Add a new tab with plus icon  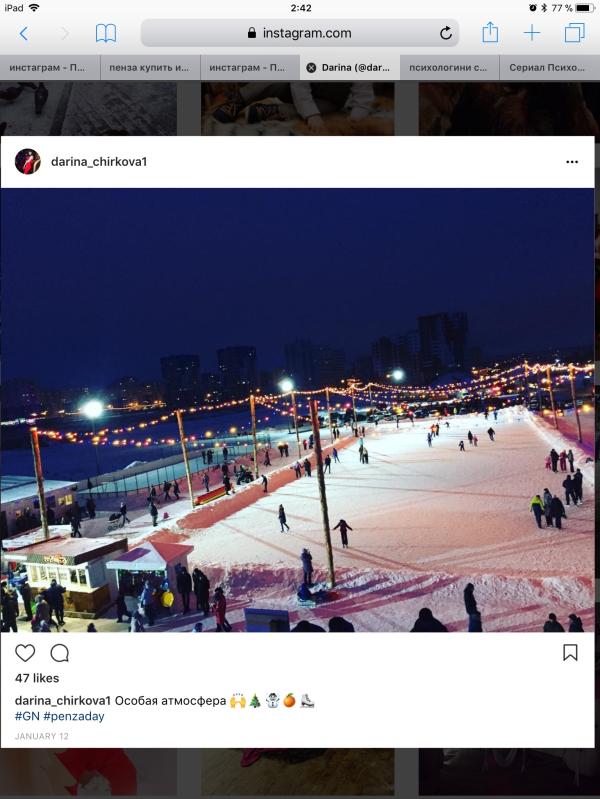[x=532, y=34]
